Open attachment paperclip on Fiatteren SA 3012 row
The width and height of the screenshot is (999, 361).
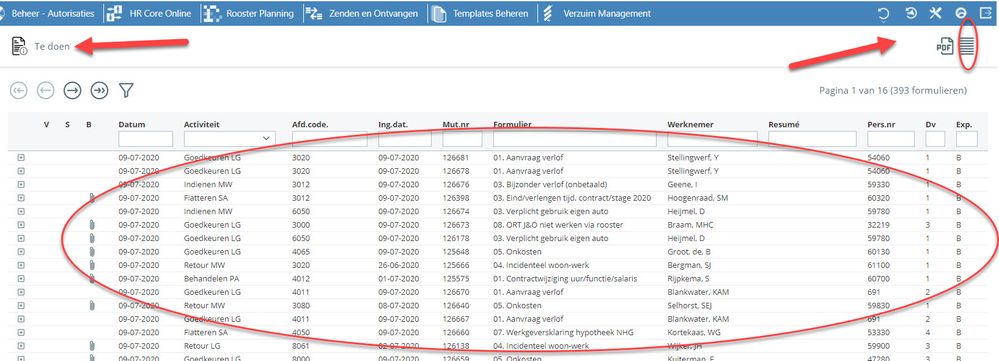click(x=92, y=198)
